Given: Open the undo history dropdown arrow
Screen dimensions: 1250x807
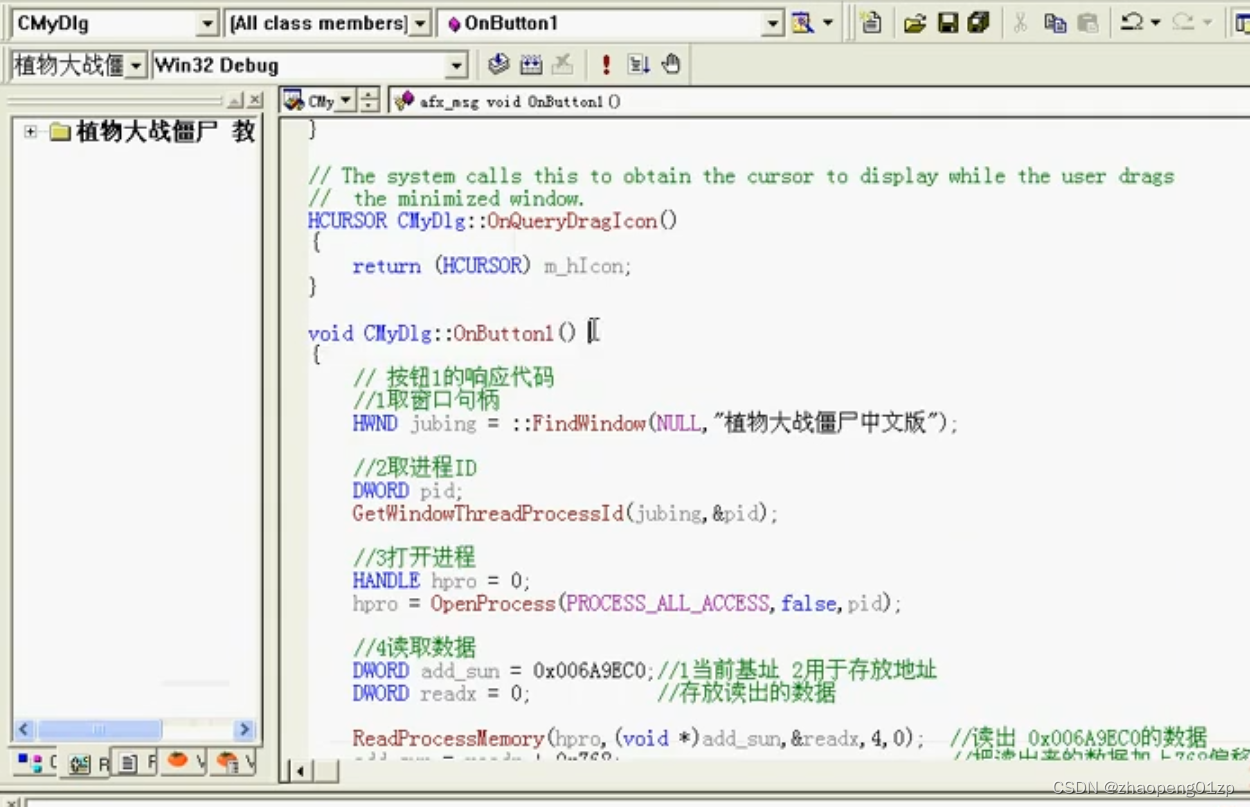Looking at the screenshot, I should (x=1156, y=23).
